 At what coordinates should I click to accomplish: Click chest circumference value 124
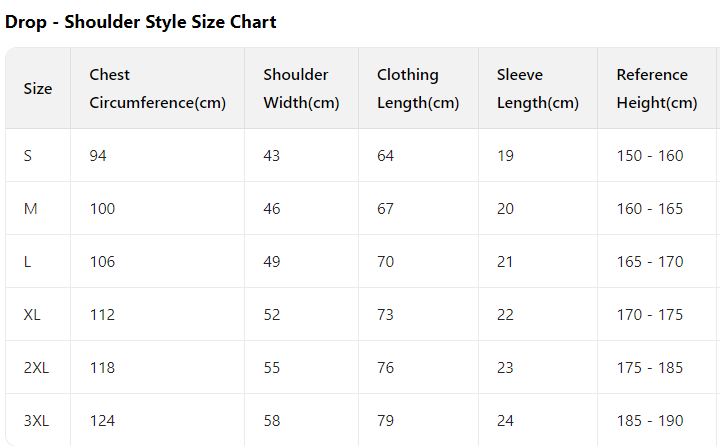102,421
